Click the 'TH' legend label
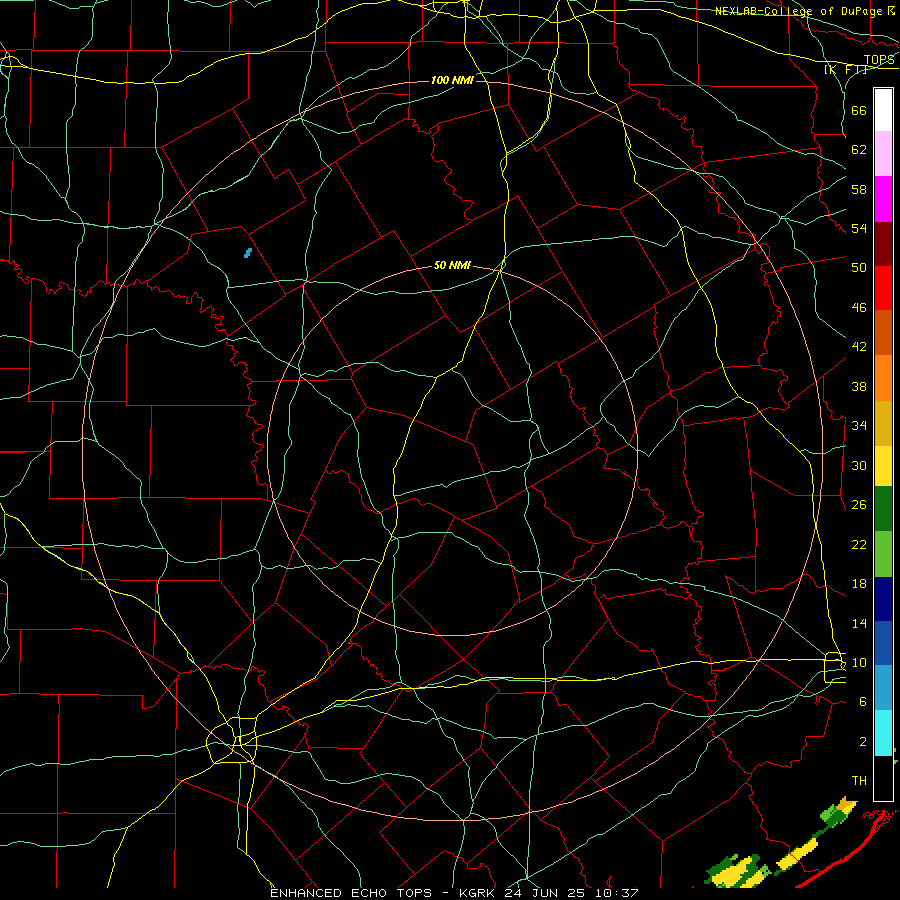 click(x=859, y=781)
